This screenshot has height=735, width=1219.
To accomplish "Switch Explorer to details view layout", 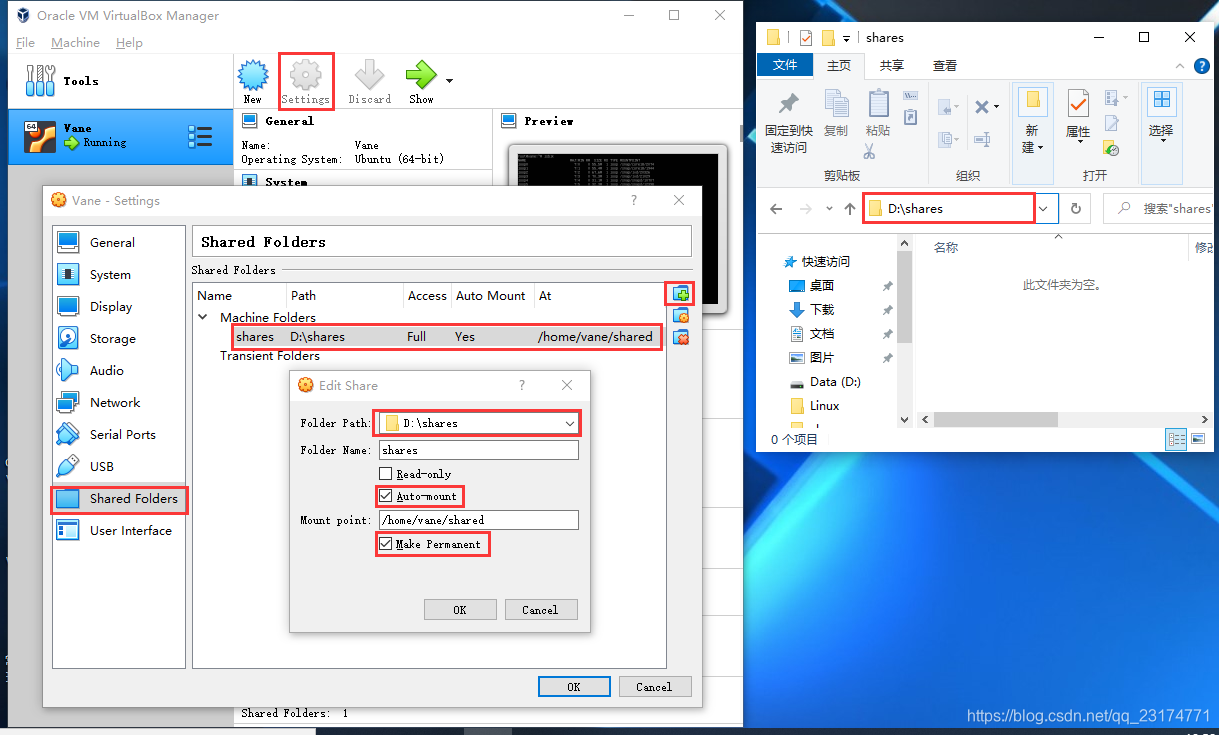I will (x=1177, y=439).
